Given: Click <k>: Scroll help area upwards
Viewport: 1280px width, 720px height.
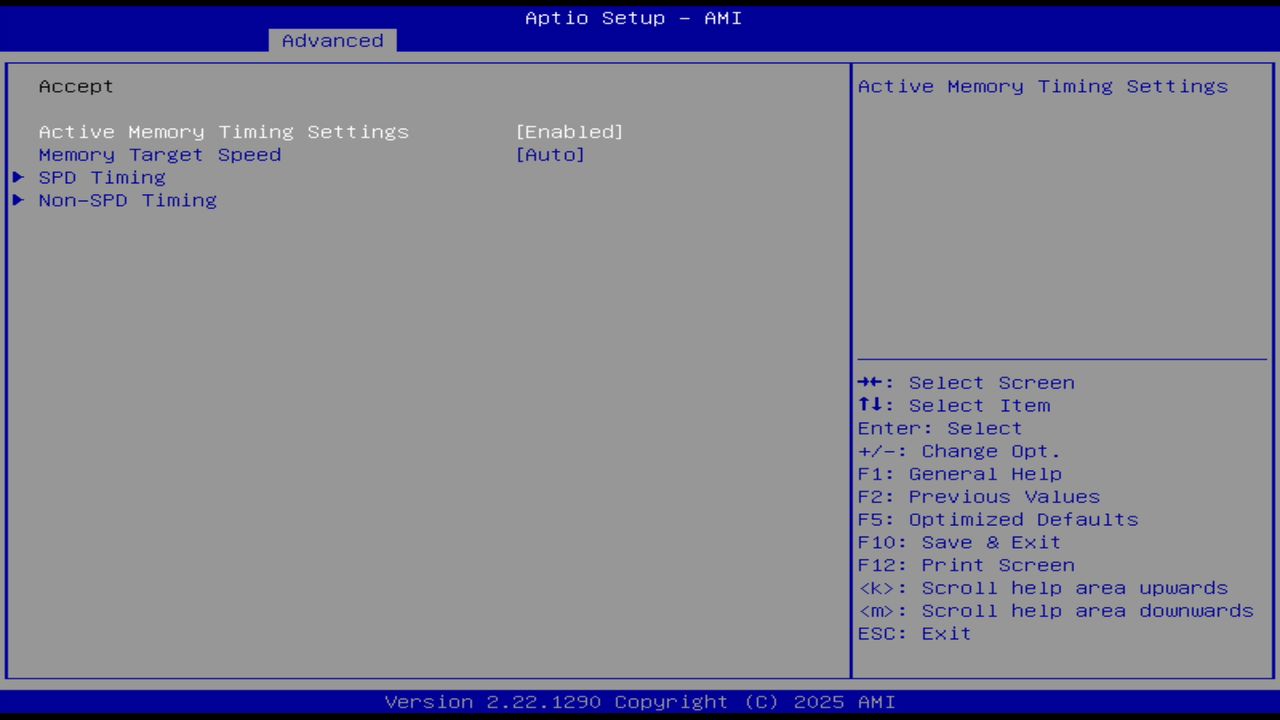Looking at the screenshot, I should [1043, 588].
